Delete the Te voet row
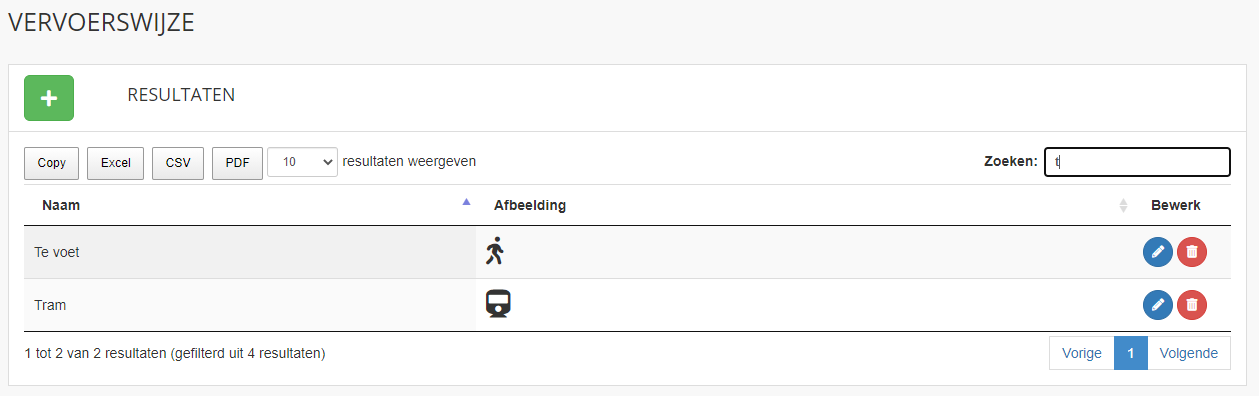Image resolution: width=1259 pixels, height=396 pixels. 1192,252
